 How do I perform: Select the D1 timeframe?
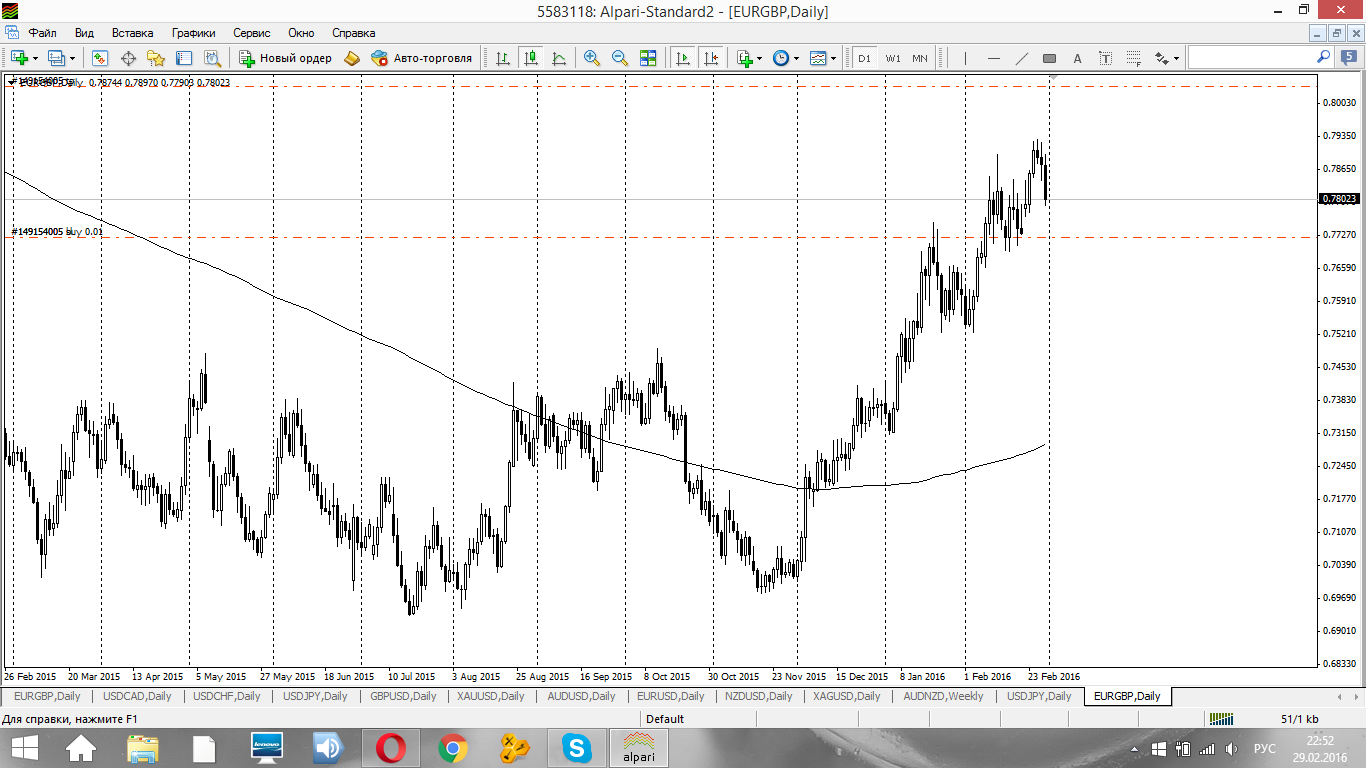tap(864, 58)
